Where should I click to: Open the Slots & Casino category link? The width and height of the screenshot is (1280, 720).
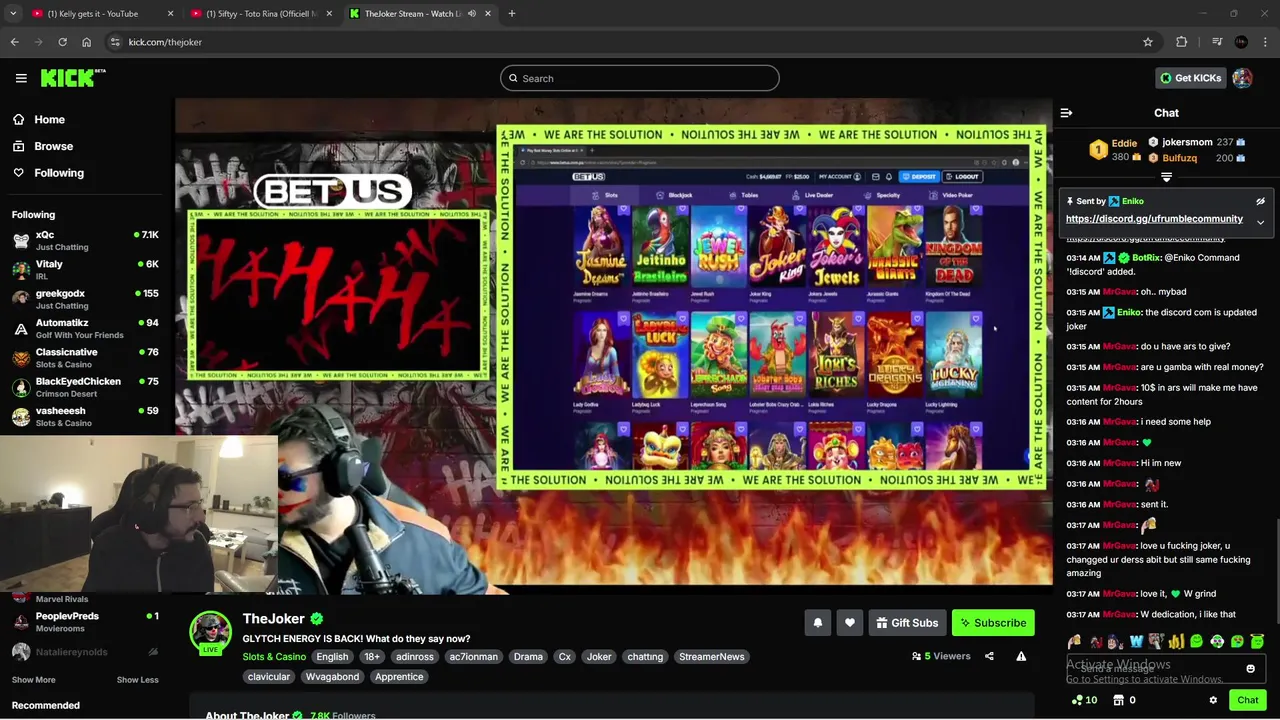tap(274, 657)
